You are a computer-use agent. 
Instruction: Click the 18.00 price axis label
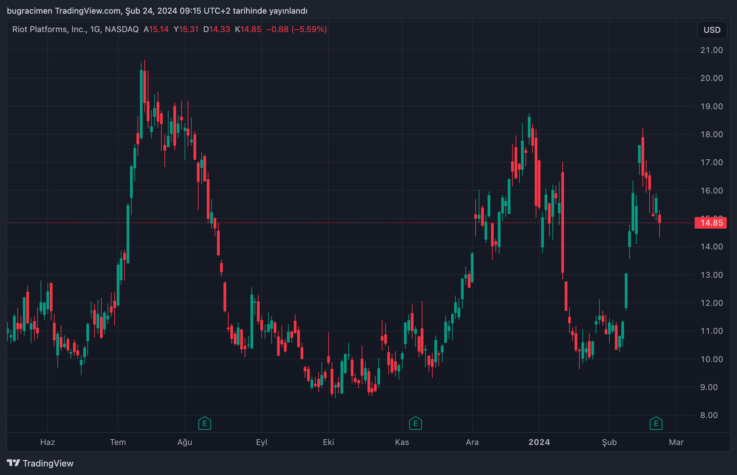[x=712, y=134]
